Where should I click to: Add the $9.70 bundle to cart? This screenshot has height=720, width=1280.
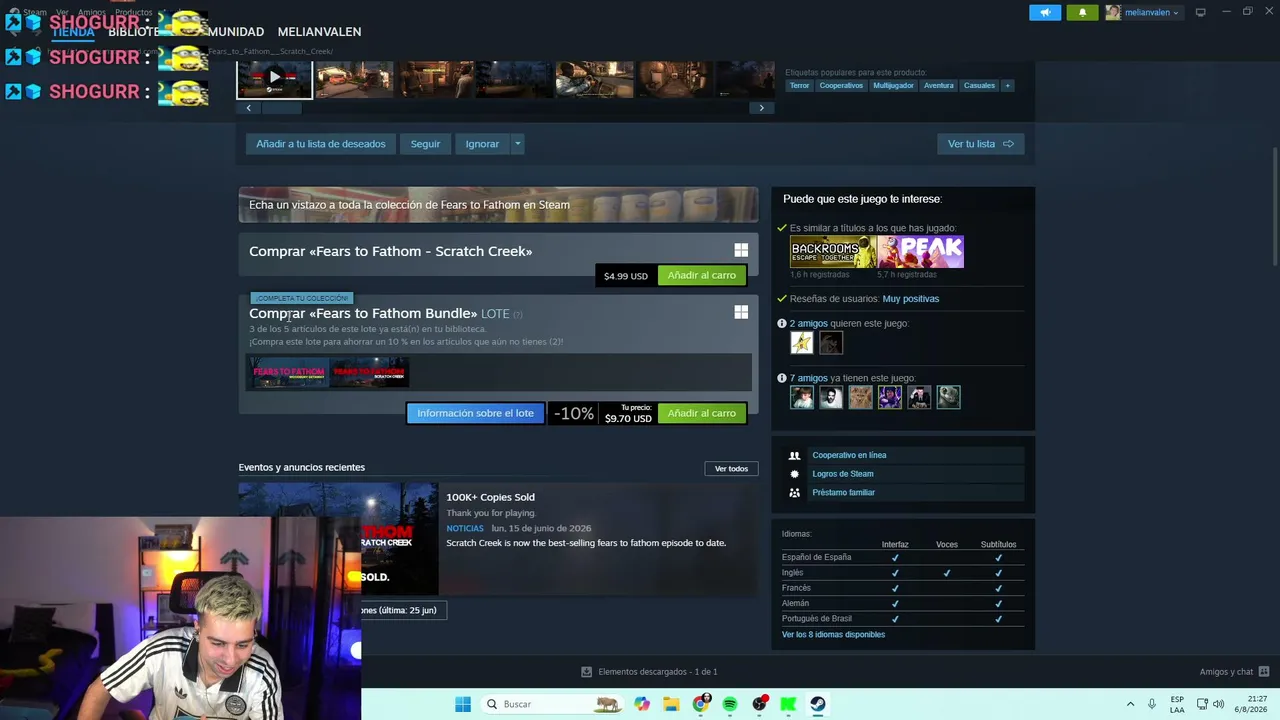701,413
